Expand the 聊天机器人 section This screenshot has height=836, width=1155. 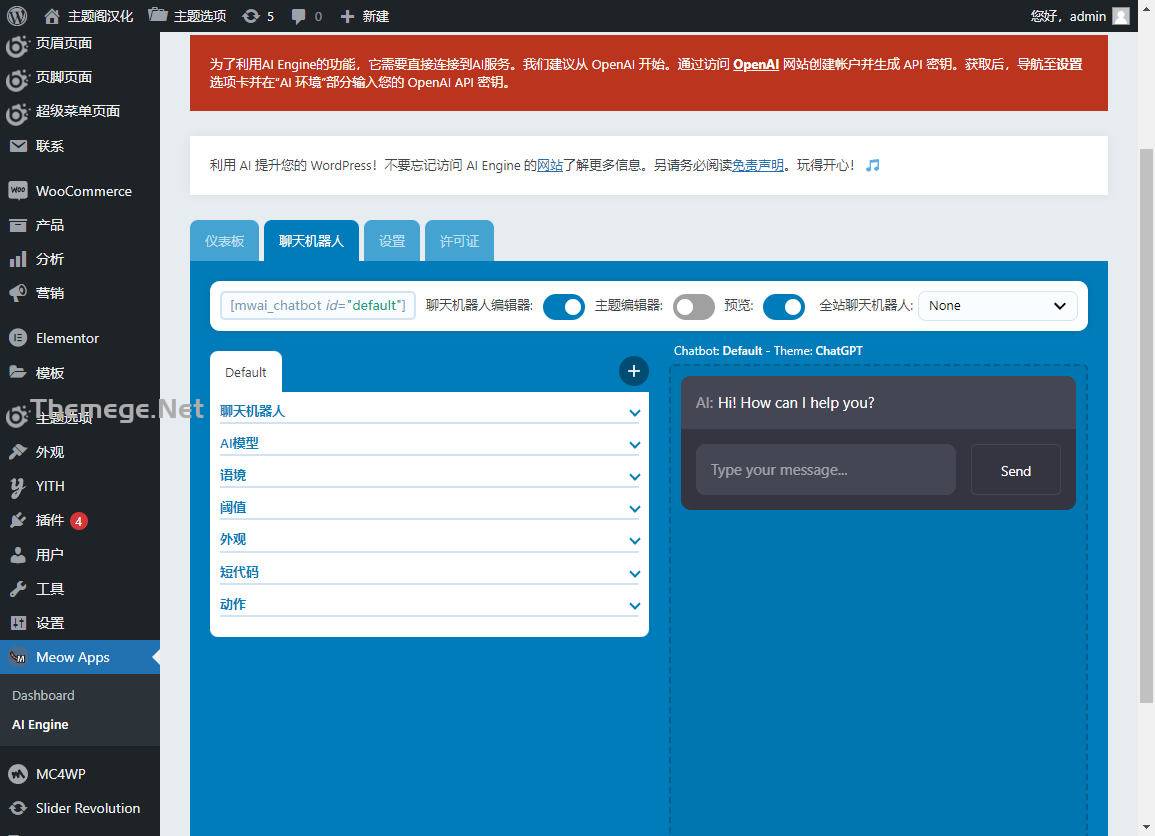pos(429,411)
